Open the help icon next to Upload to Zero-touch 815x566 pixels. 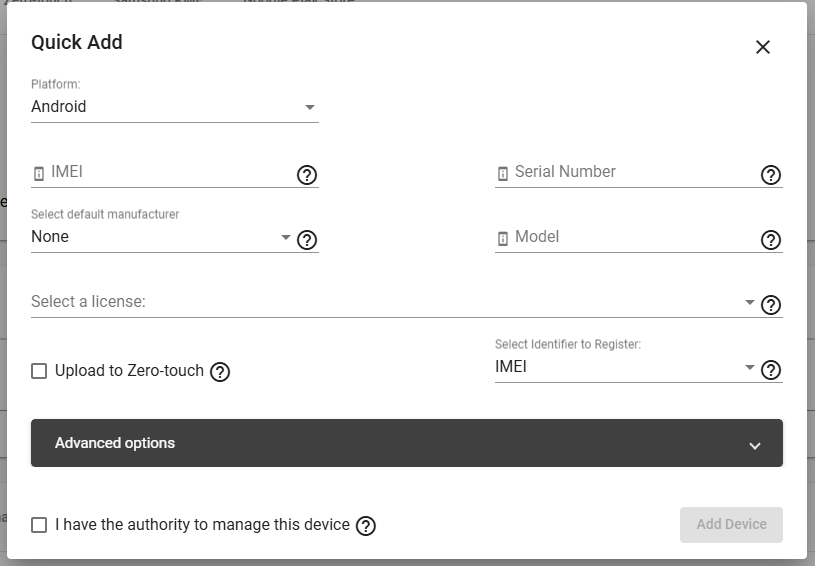click(220, 372)
